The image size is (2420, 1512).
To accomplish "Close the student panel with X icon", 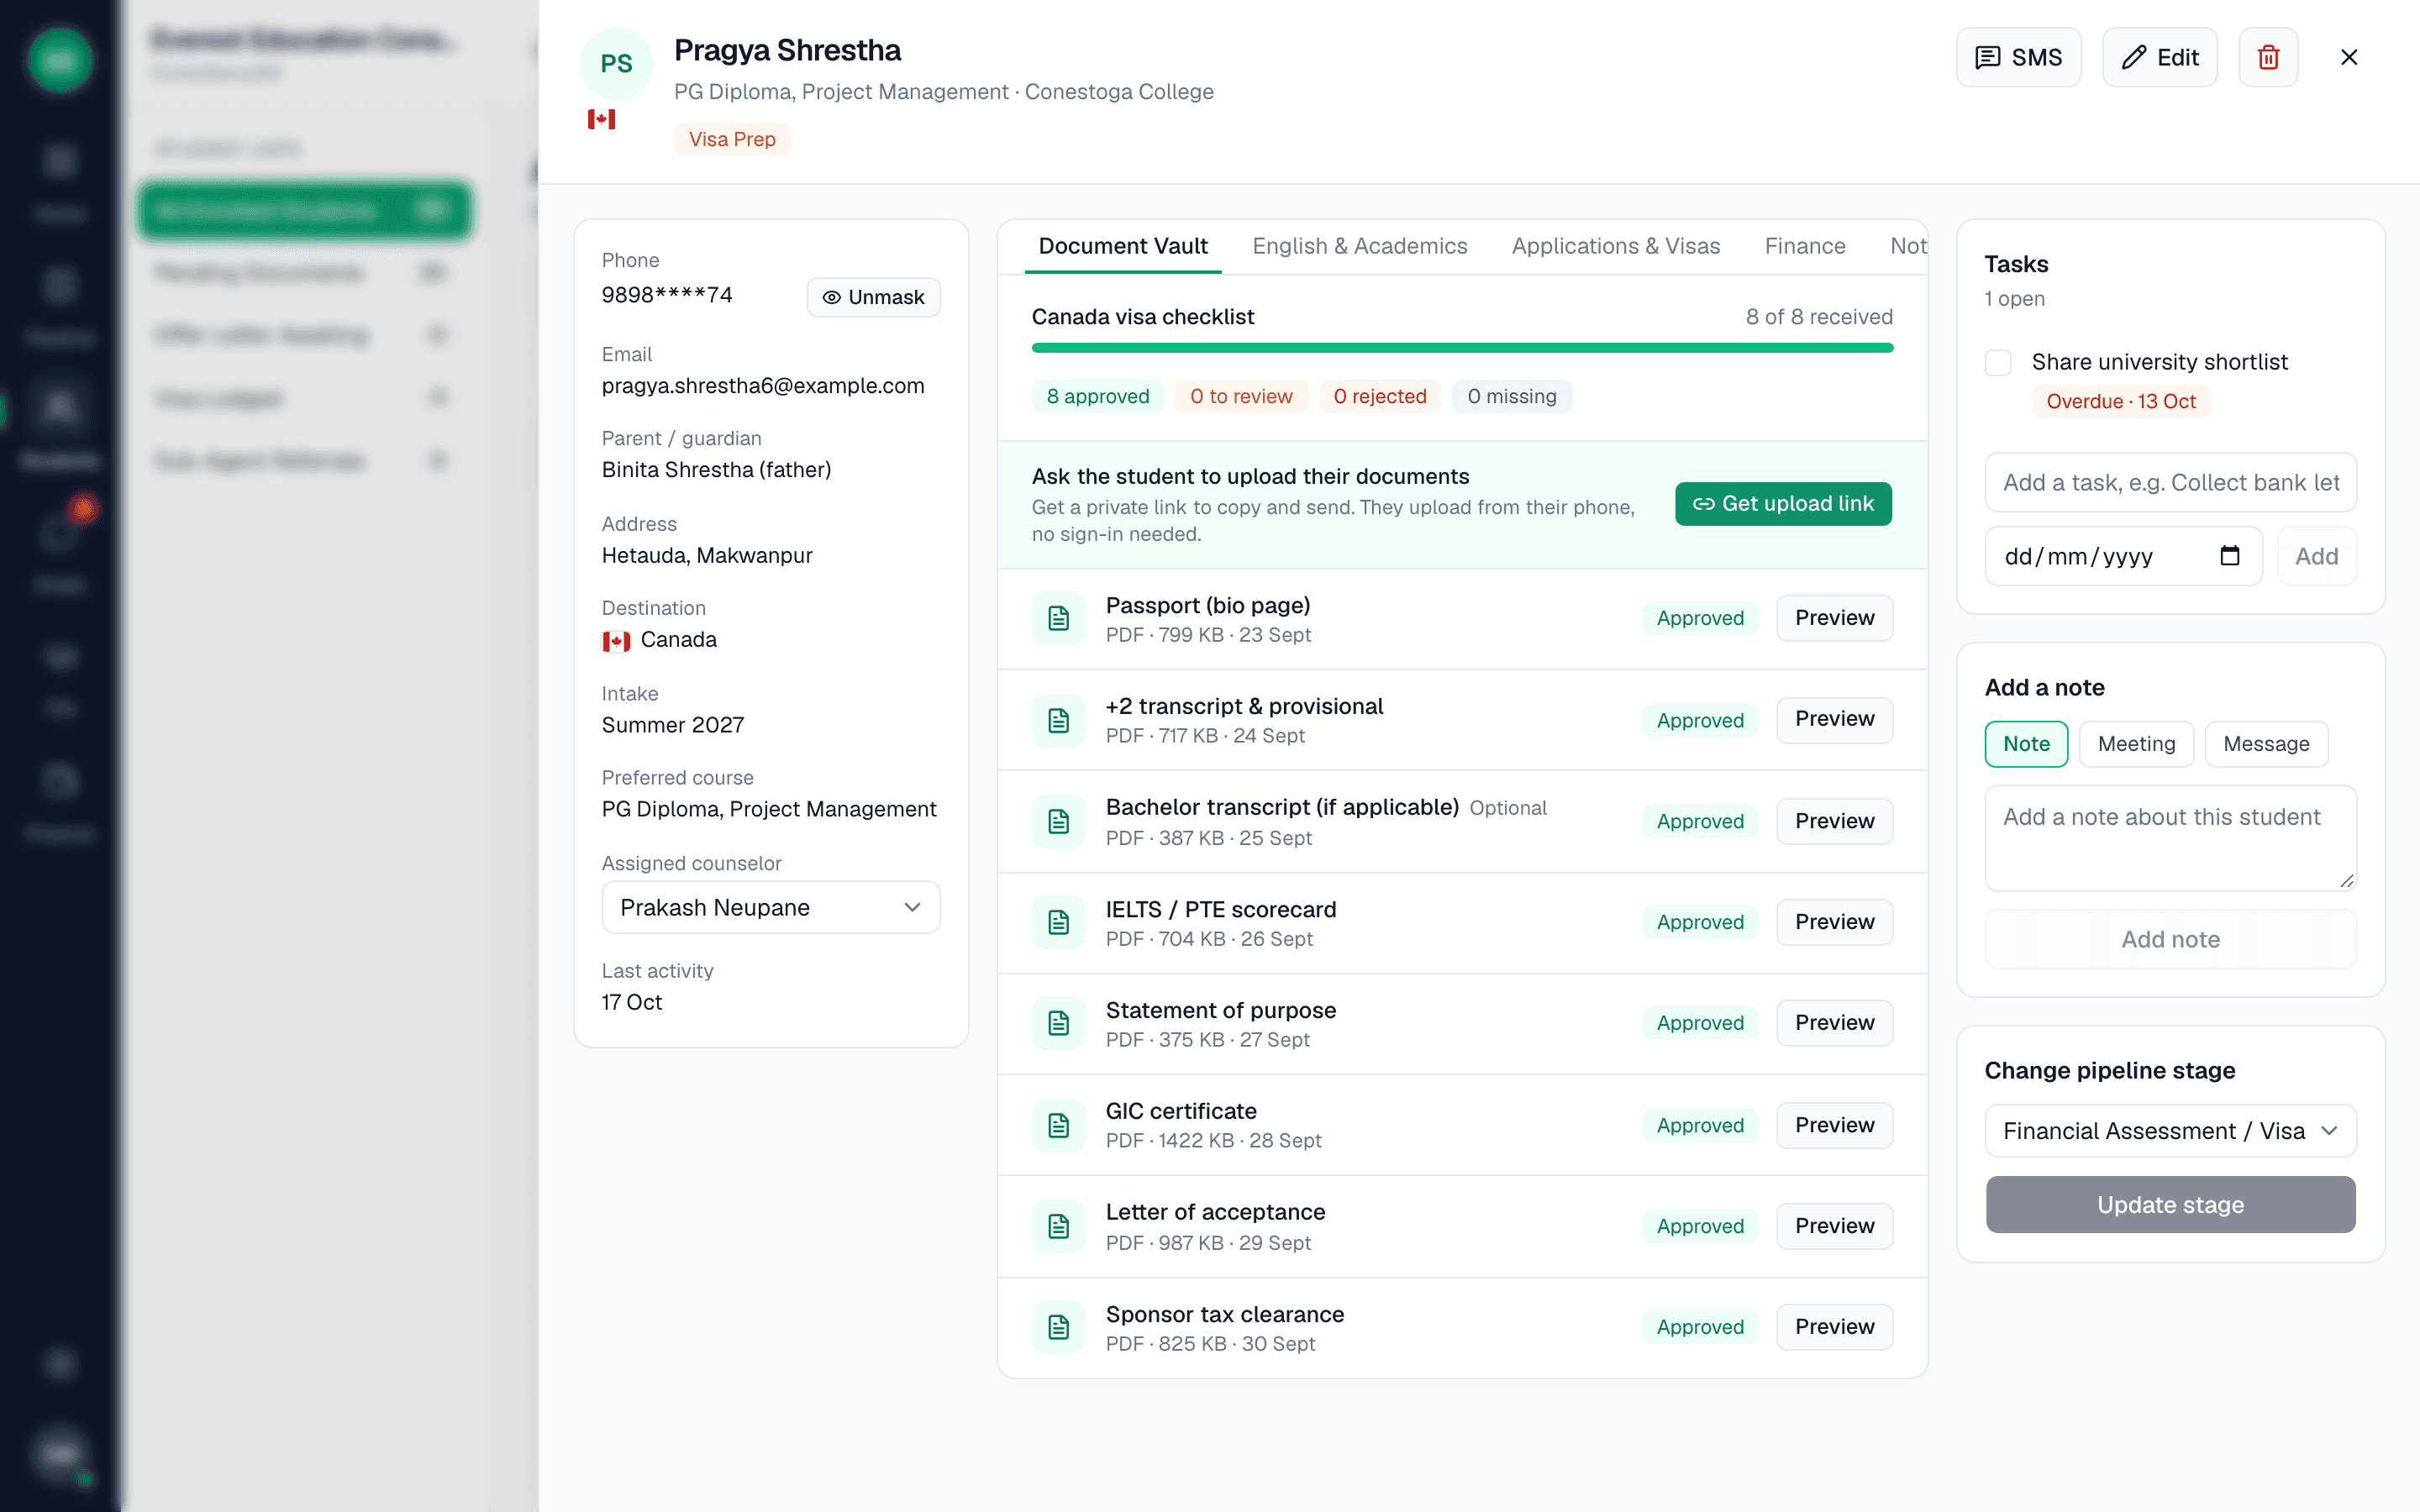I will [2349, 57].
